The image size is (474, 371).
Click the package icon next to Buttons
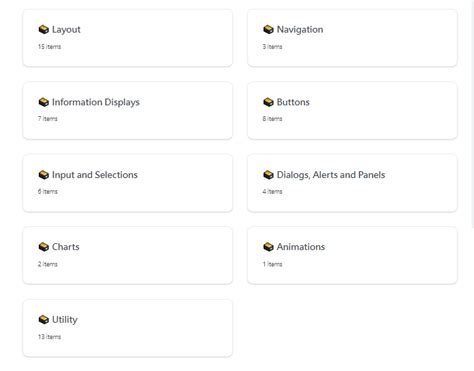(x=268, y=102)
